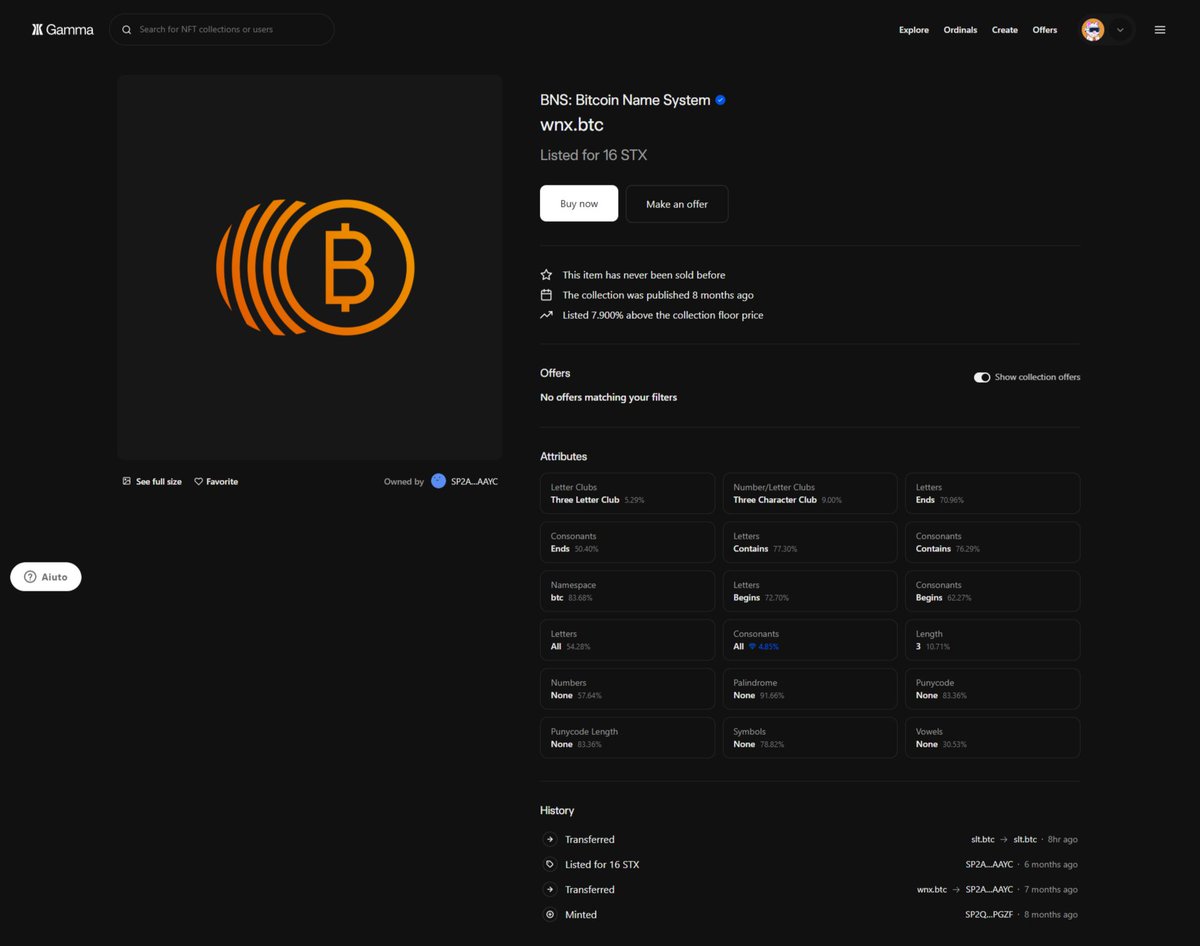Click the wnx.btc Bitcoin NFT image
Image resolution: width=1200 pixels, height=946 pixels.
pos(310,267)
